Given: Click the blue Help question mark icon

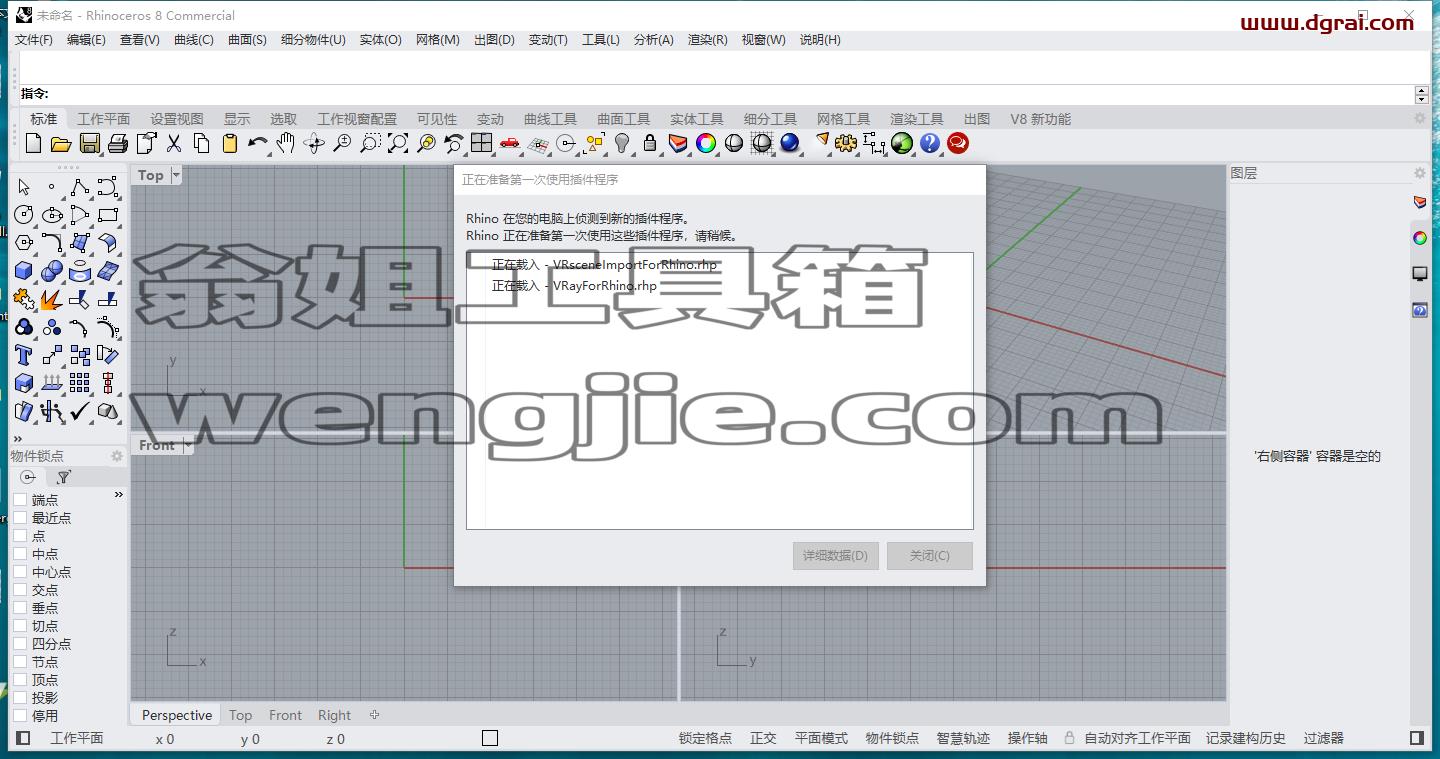Looking at the screenshot, I should (930, 143).
